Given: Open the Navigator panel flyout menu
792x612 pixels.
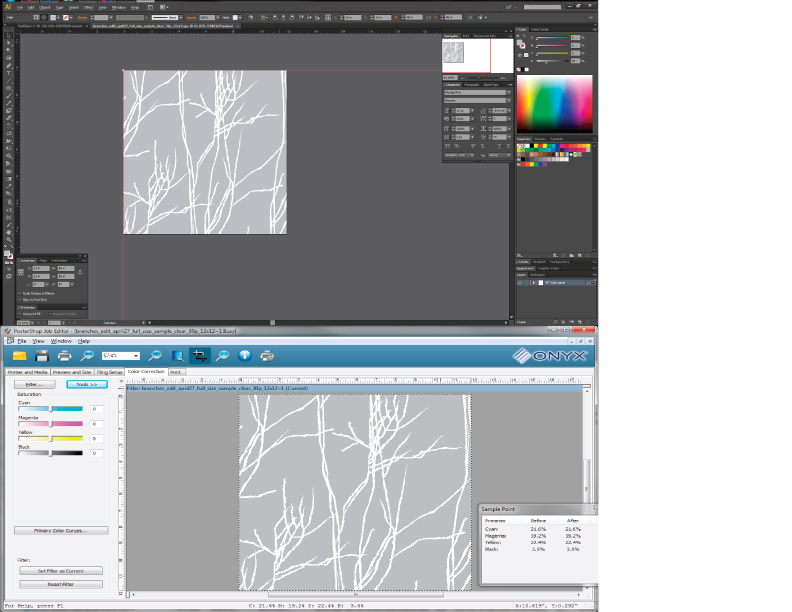Looking at the screenshot, I should click(x=510, y=36).
